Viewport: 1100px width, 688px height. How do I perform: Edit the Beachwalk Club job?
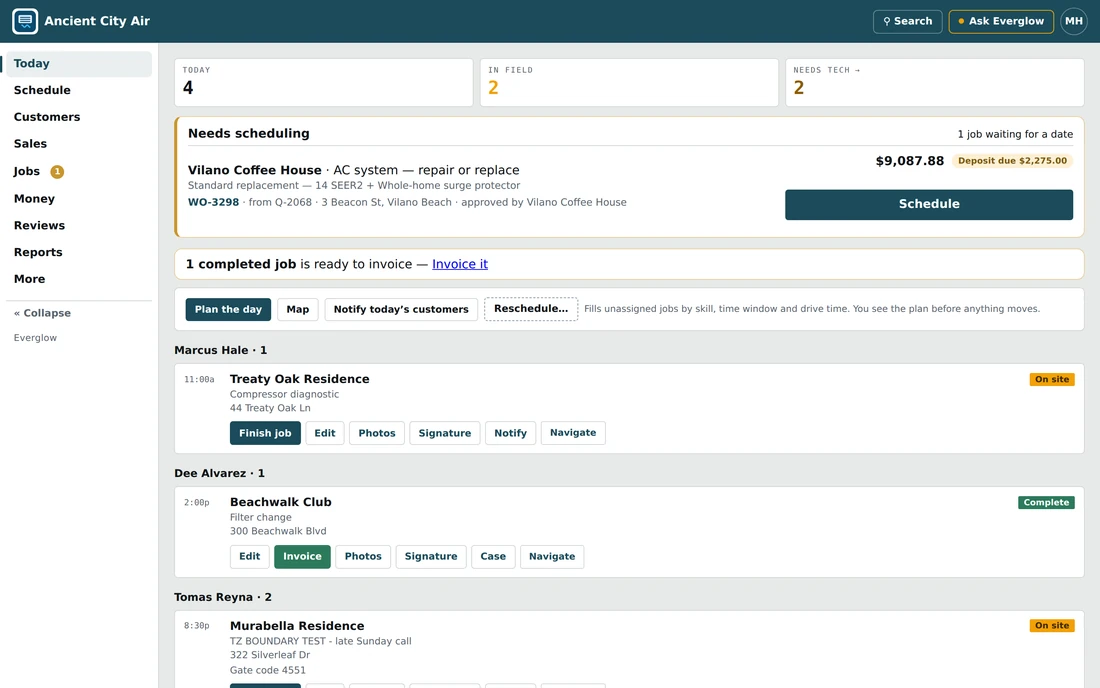point(250,556)
